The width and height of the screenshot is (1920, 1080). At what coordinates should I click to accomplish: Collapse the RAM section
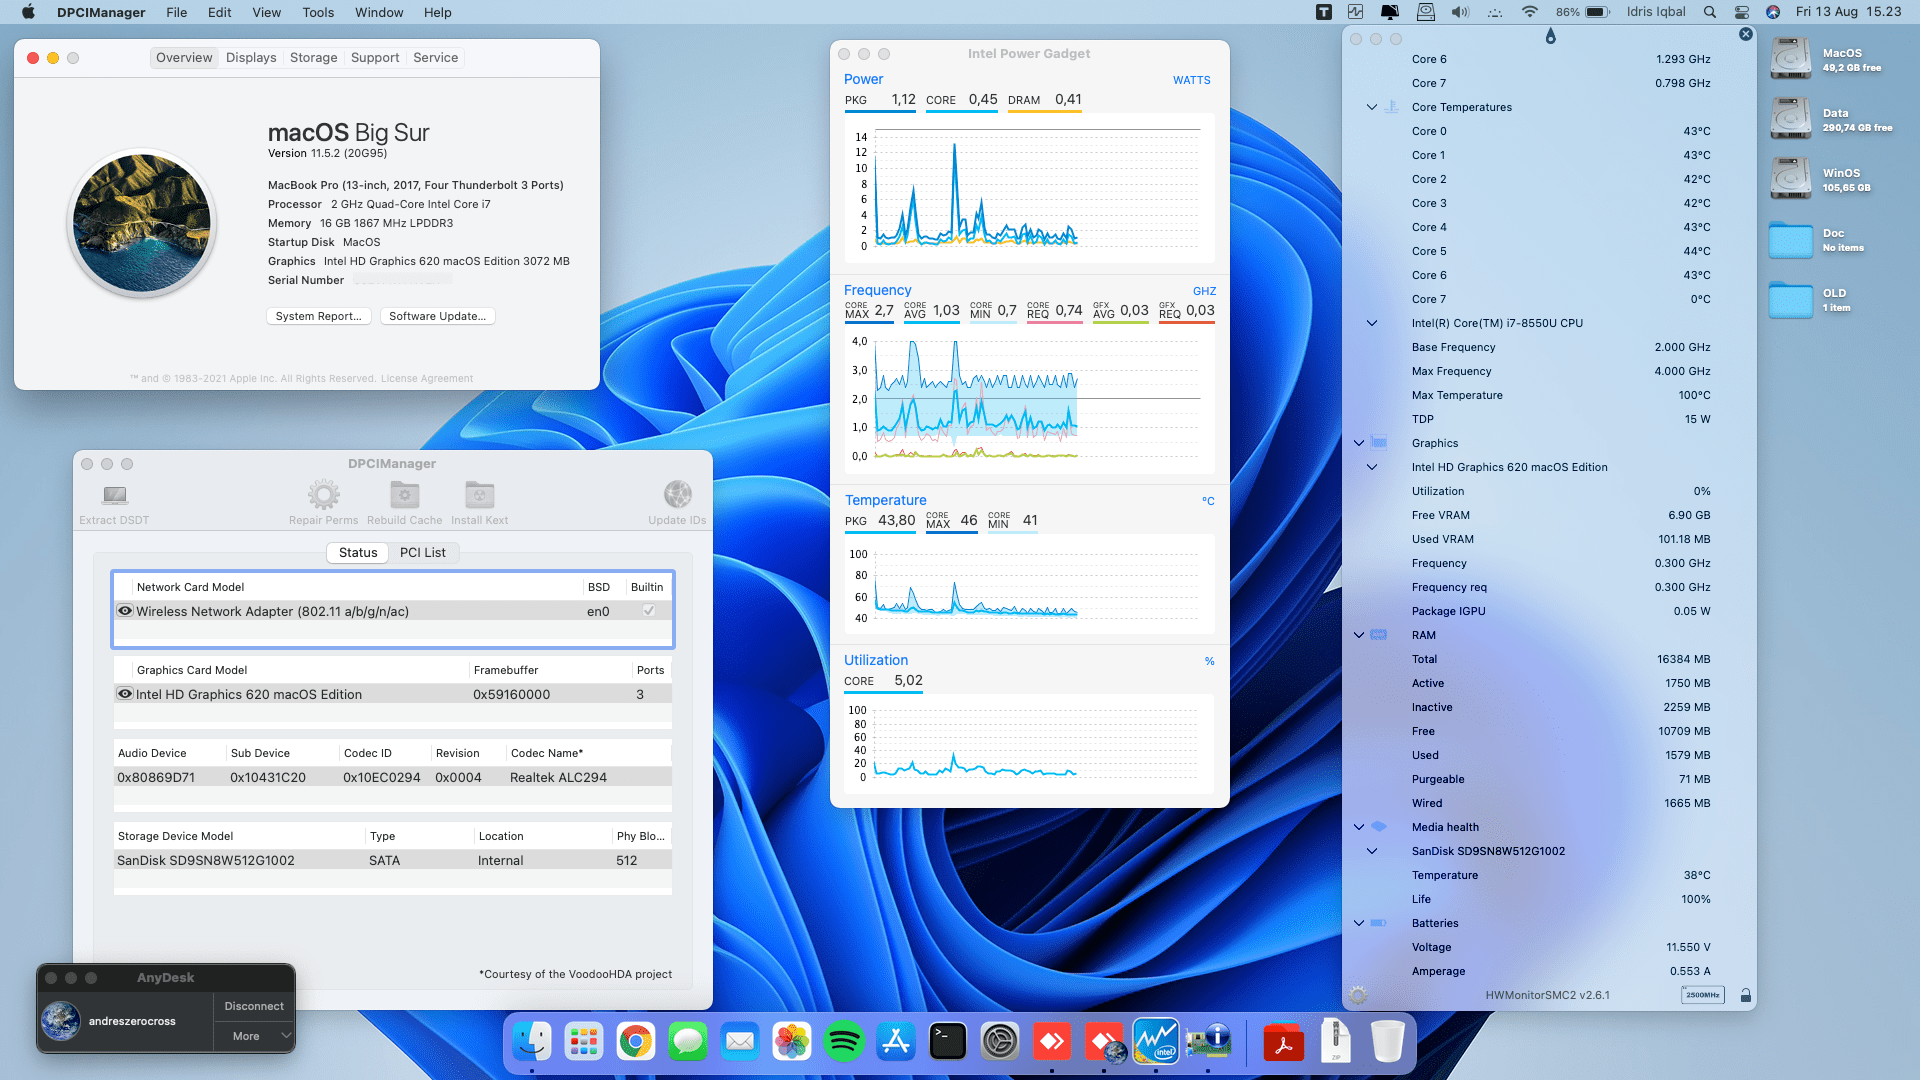1359,635
